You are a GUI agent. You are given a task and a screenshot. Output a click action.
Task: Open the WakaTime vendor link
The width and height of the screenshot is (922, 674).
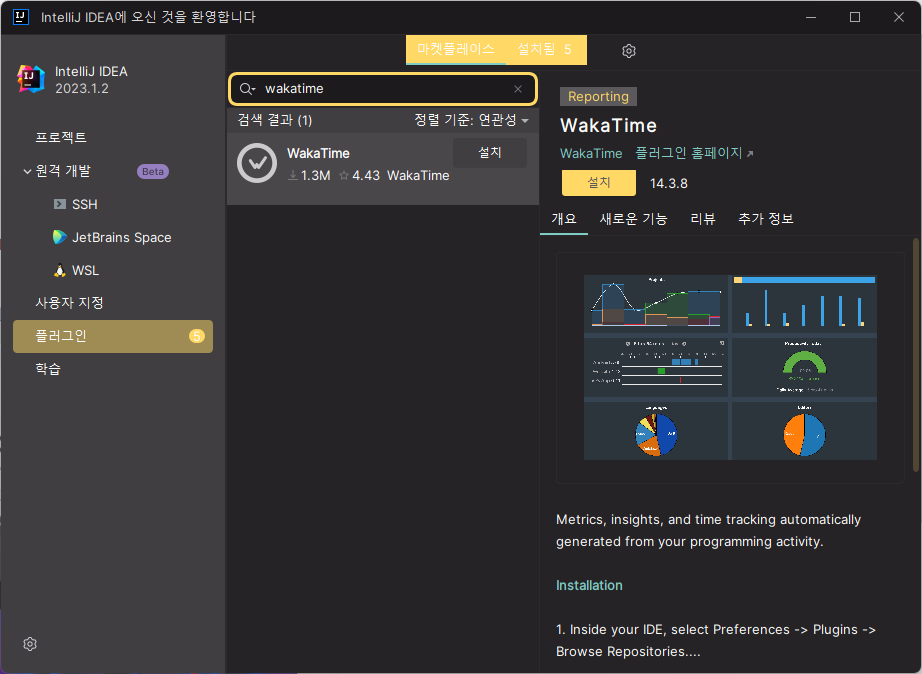(591, 154)
